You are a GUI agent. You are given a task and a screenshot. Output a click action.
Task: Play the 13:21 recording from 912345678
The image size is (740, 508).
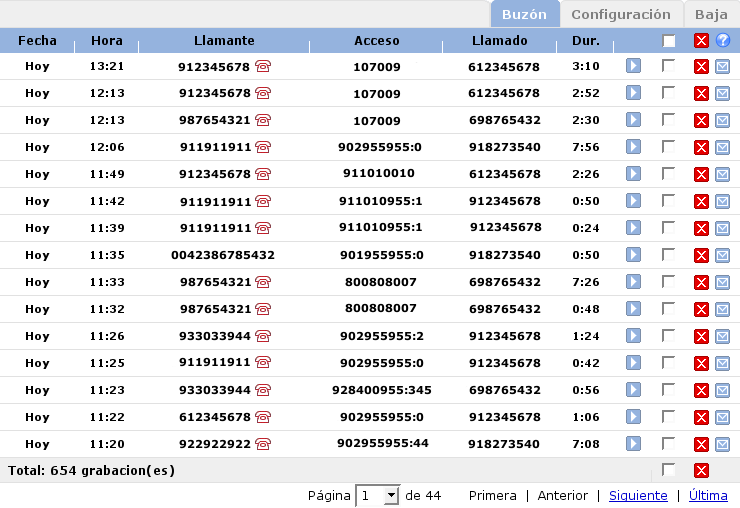point(633,66)
